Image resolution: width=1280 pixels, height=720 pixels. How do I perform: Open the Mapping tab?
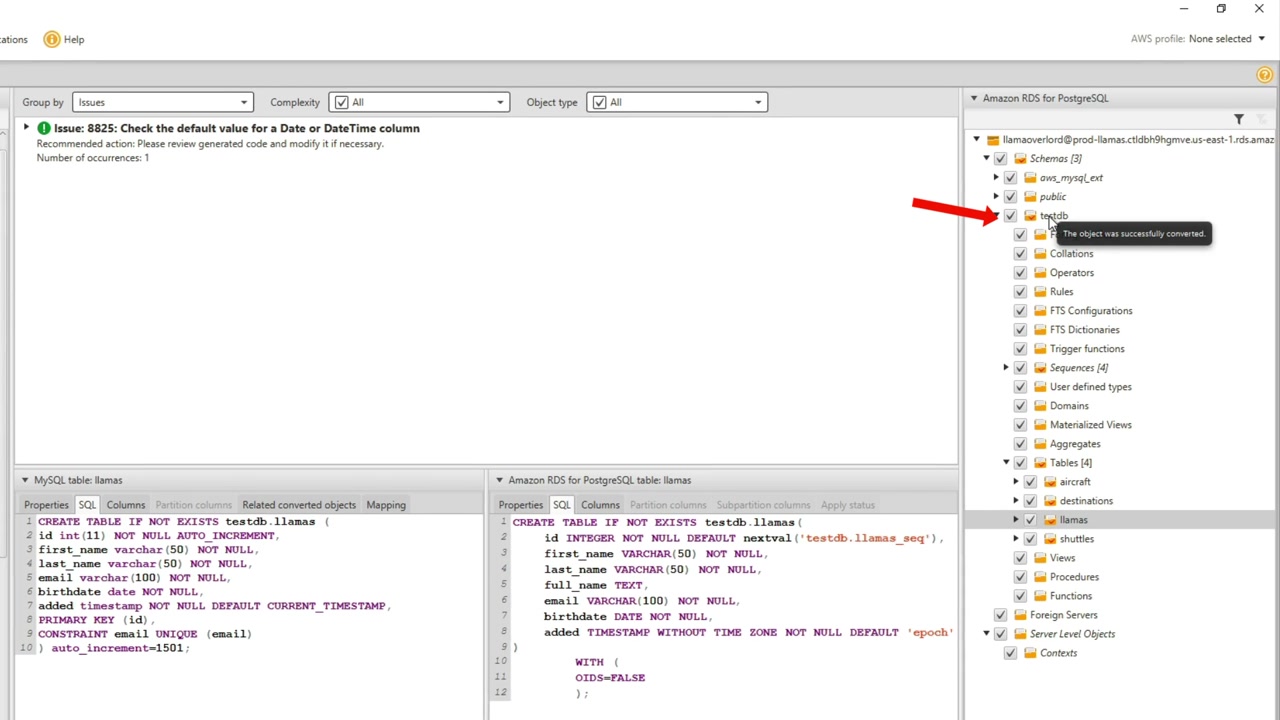[386, 505]
